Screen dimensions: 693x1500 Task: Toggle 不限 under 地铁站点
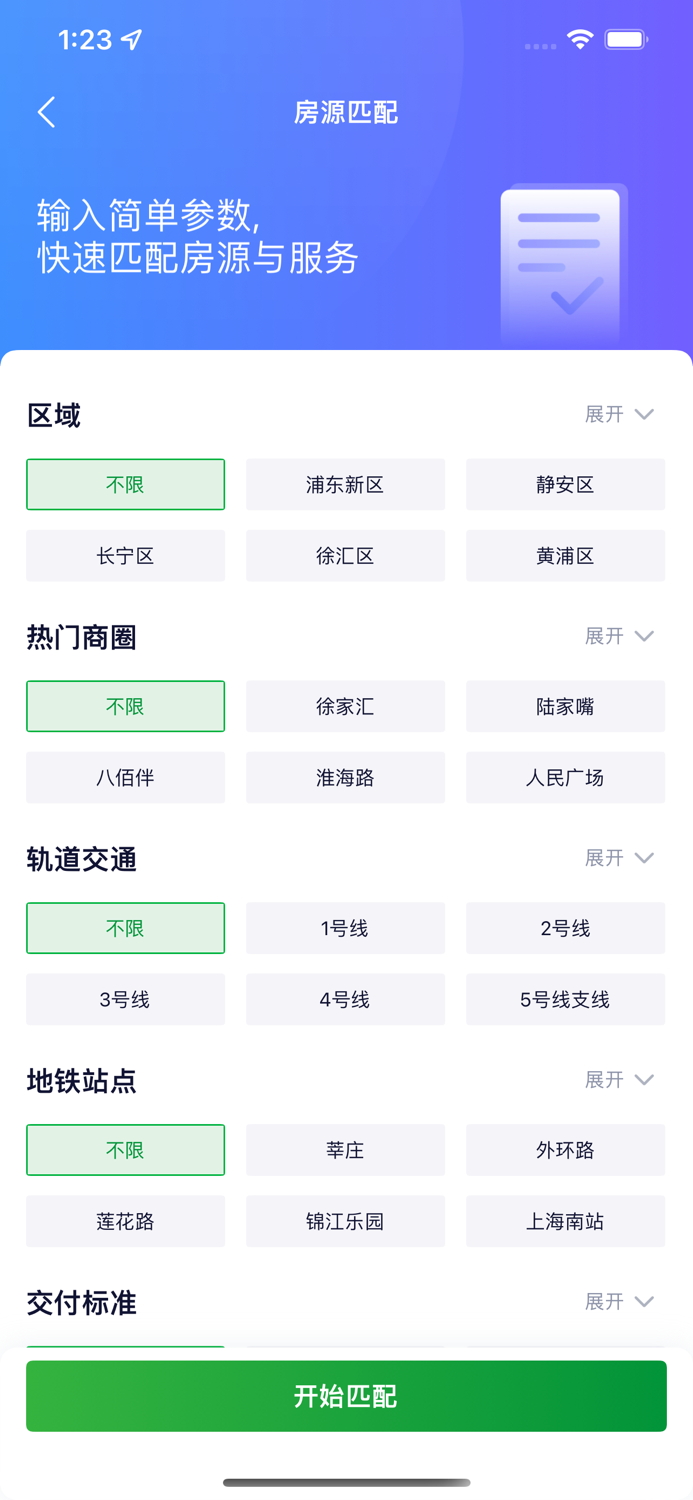click(125, 1150)
